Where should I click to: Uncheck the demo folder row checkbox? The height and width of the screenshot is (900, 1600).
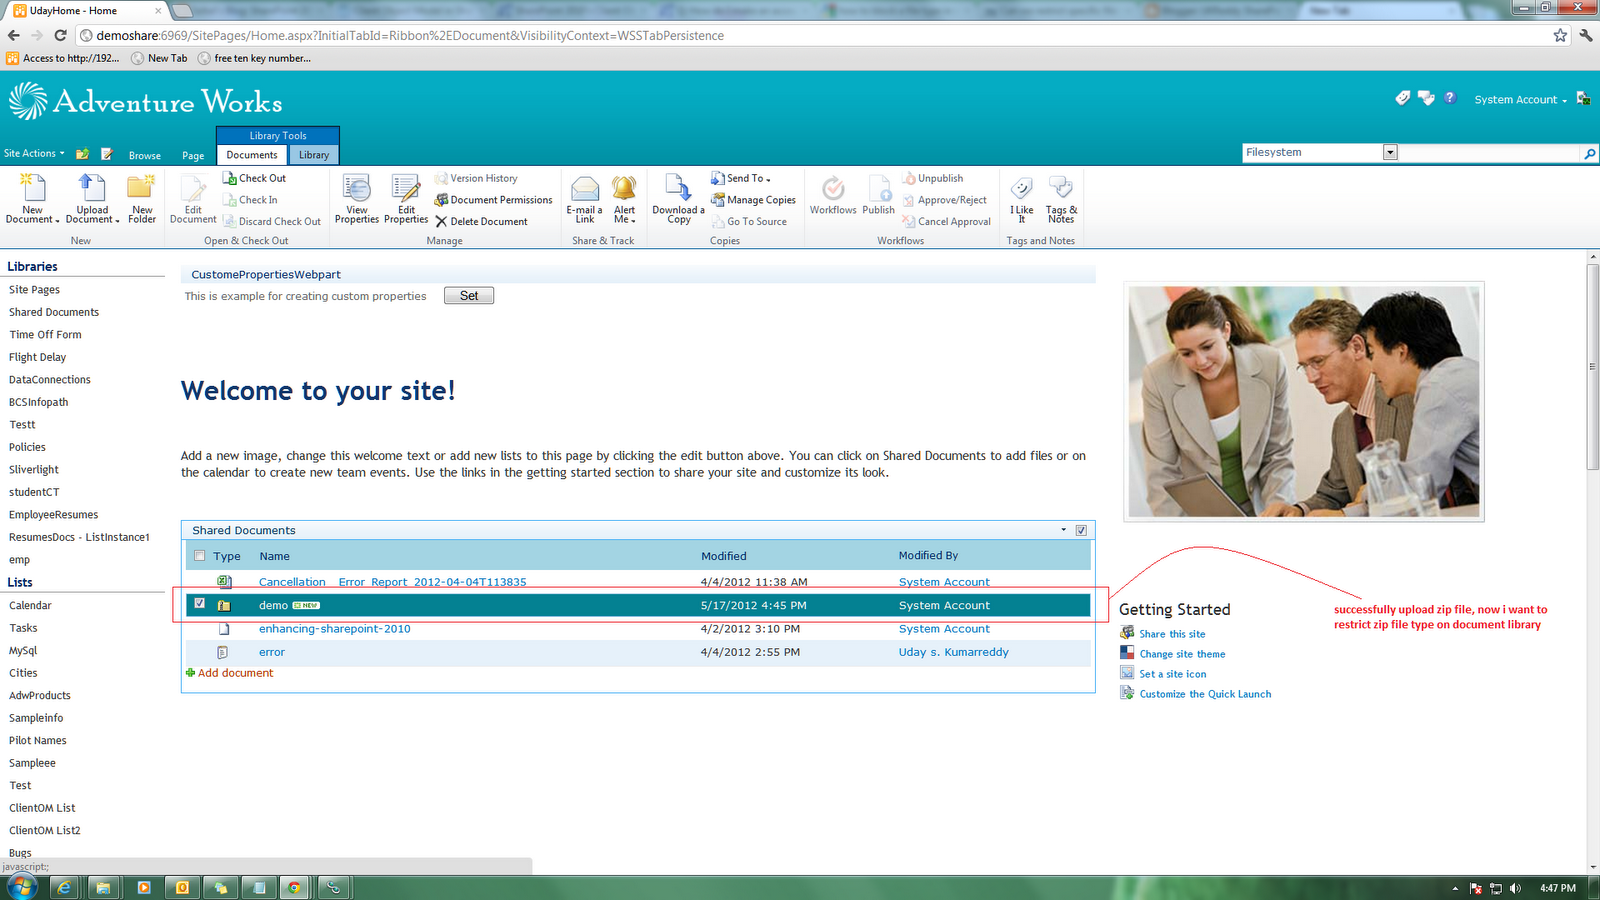(200, 604)
